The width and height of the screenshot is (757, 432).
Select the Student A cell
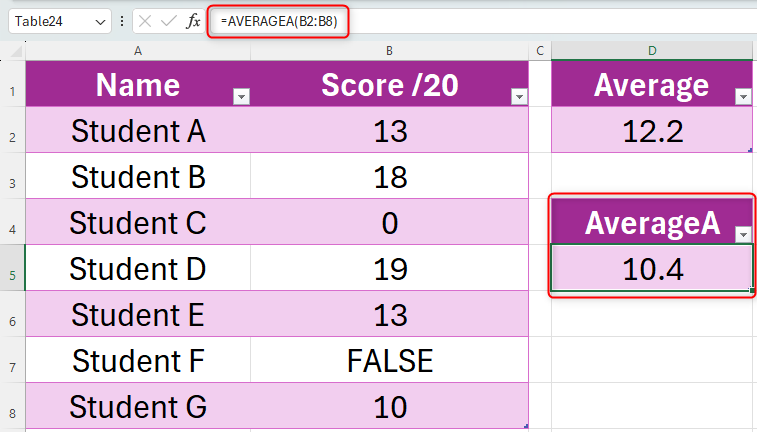[138, 130]
